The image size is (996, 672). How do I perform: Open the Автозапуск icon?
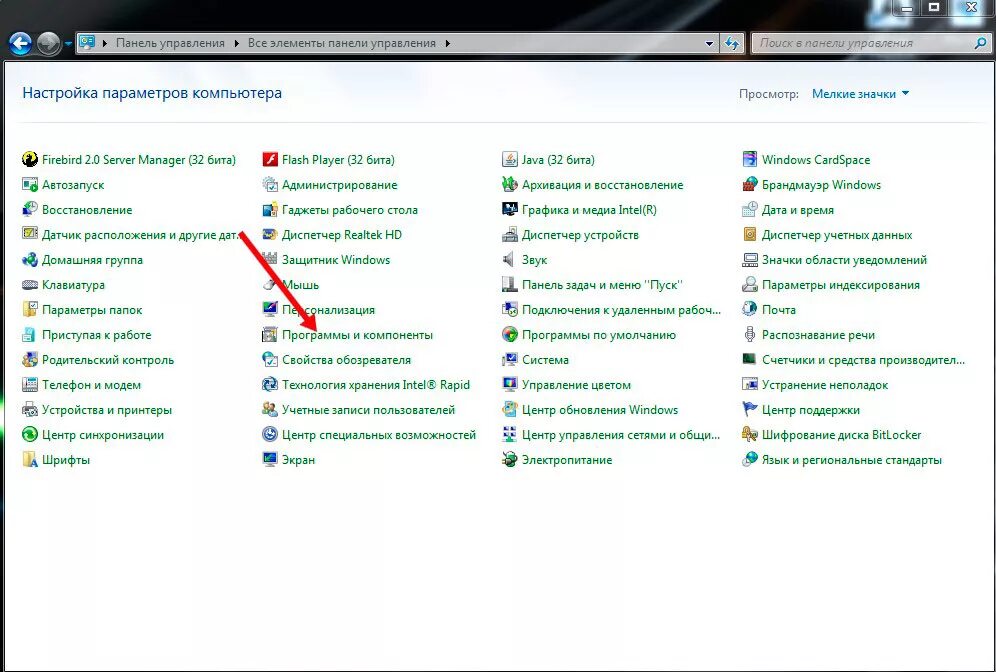click(30, 185)
